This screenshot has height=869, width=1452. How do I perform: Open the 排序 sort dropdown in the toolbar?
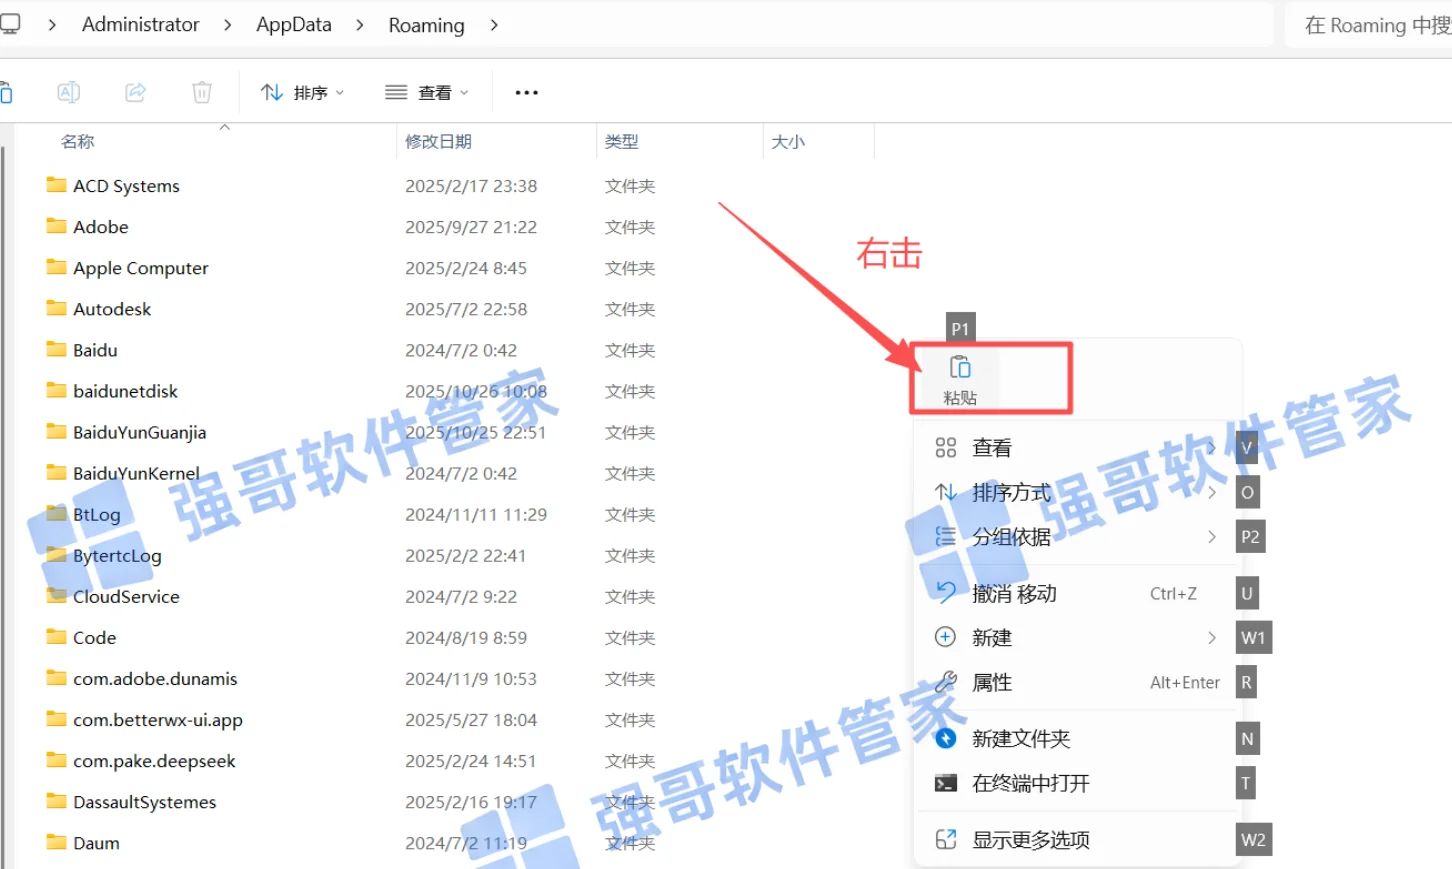pyautogui.click(x=302, y=93)
